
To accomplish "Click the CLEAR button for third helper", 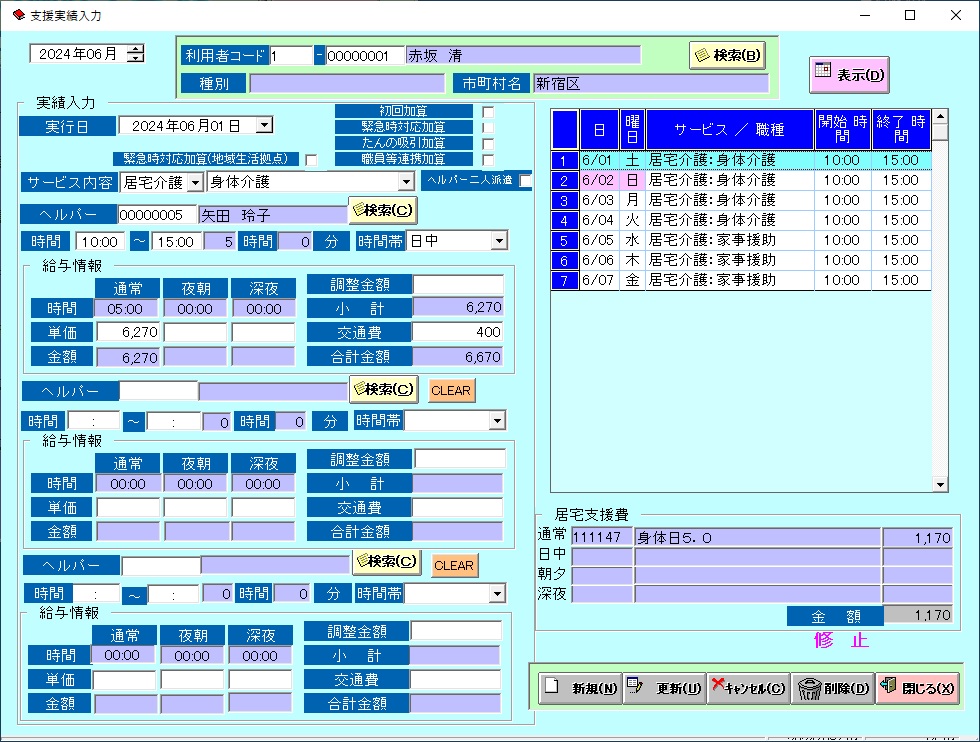I will point(454,566).
